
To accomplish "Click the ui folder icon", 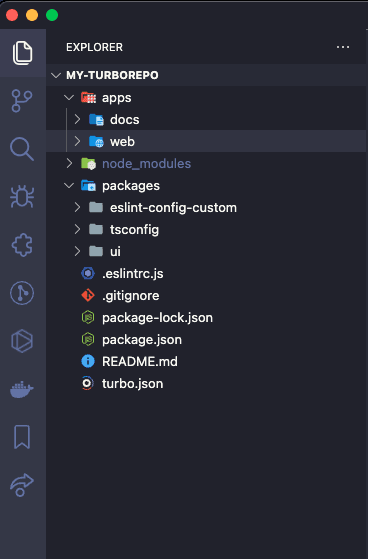I will tap(96, 251).
